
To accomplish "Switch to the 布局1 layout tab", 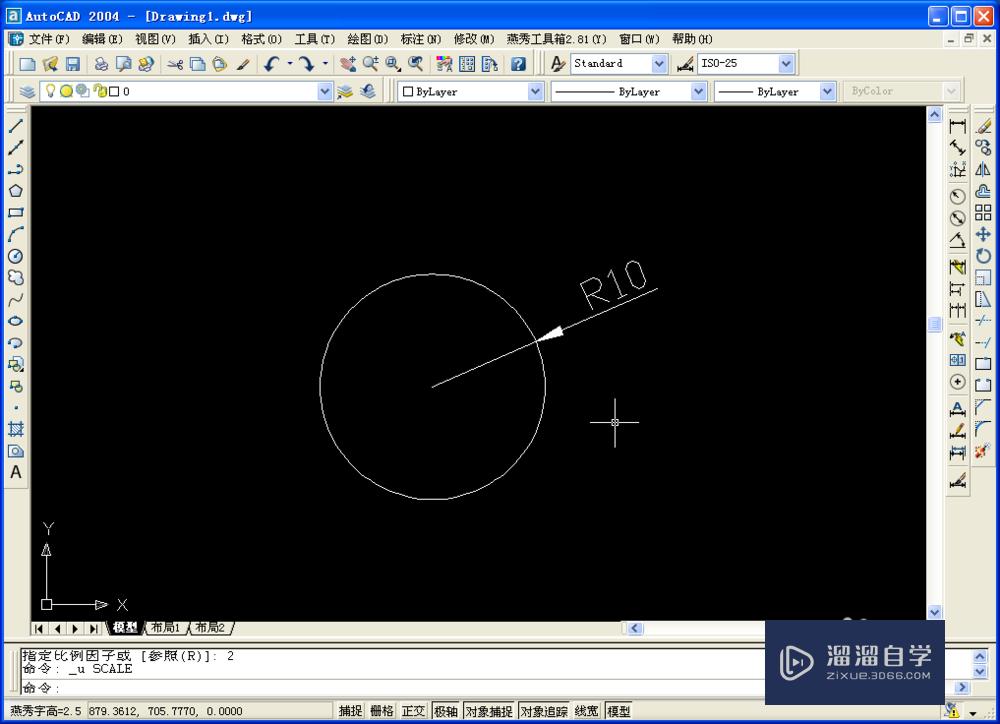I will (x=165, y=628).
